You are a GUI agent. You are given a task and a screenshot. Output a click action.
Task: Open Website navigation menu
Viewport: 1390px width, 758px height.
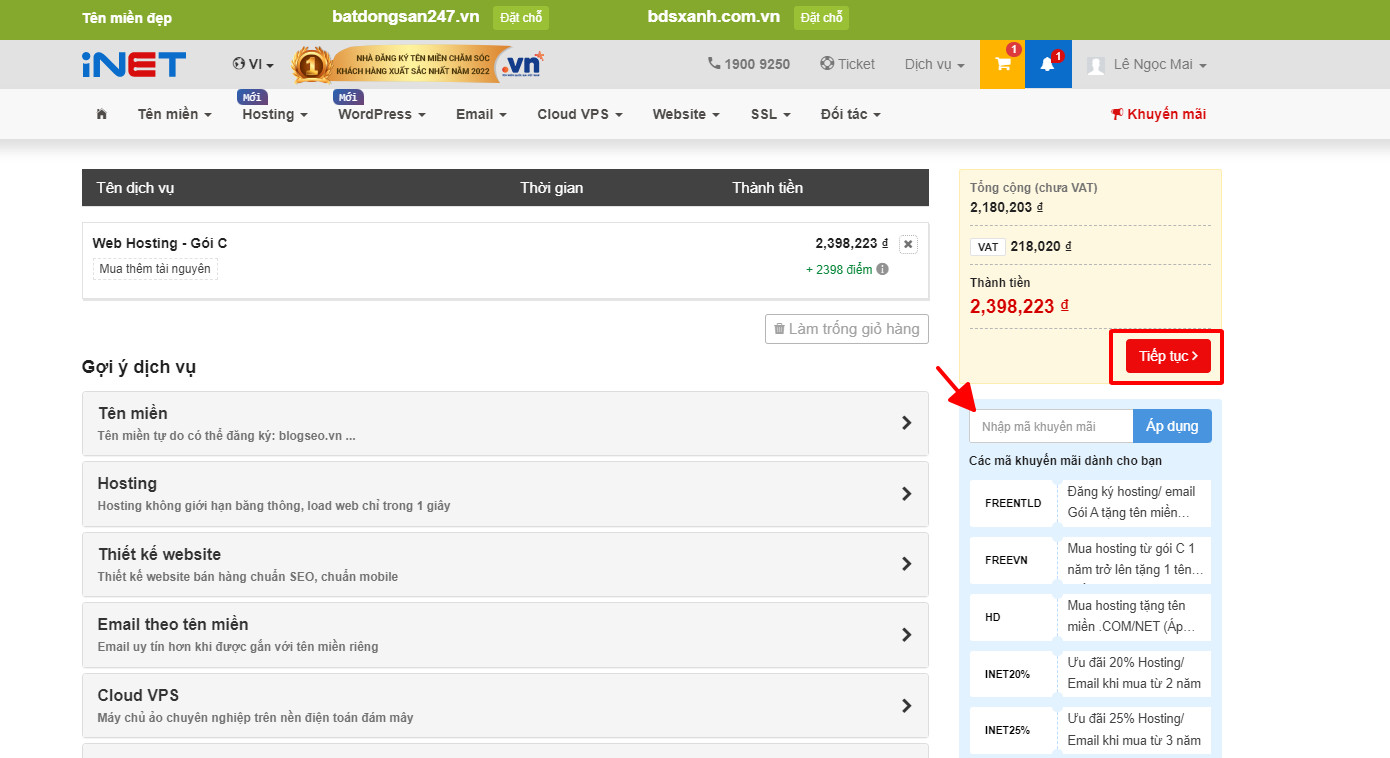click(686, 114)
